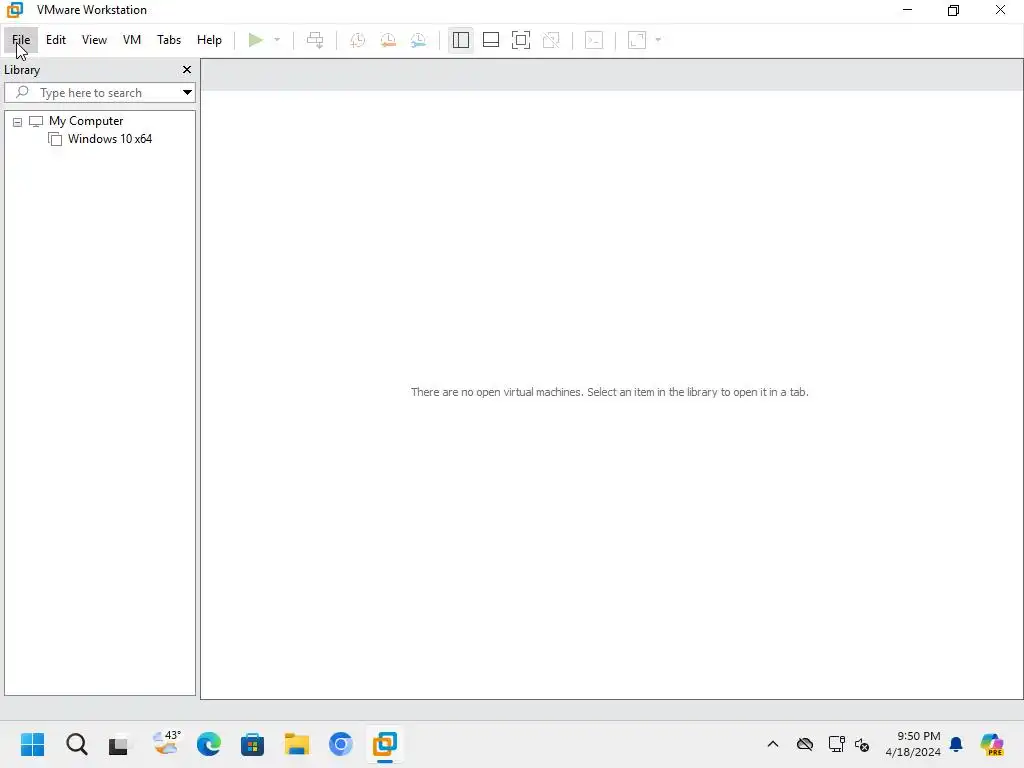Open the notification bell icon
The width and height of the screenshot is (1024, 768).
click(956, 744)
